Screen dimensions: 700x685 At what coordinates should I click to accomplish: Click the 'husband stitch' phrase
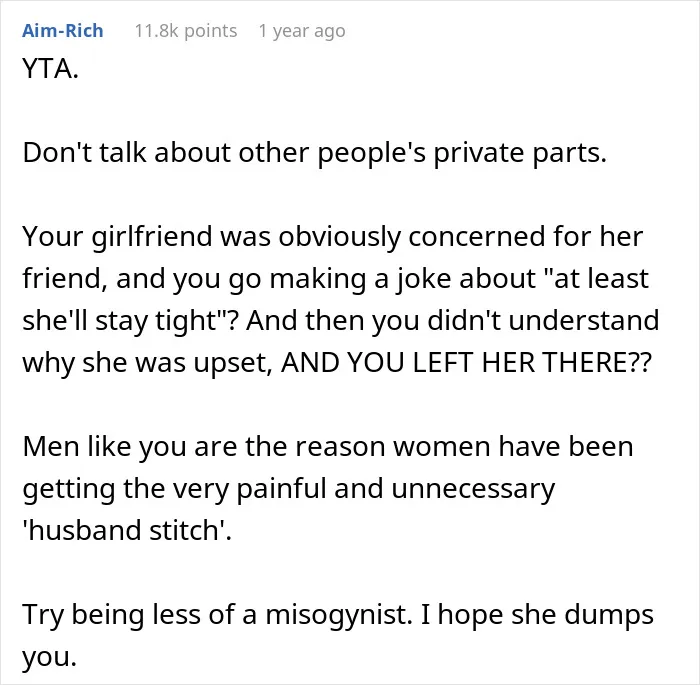tap(125, 530)
